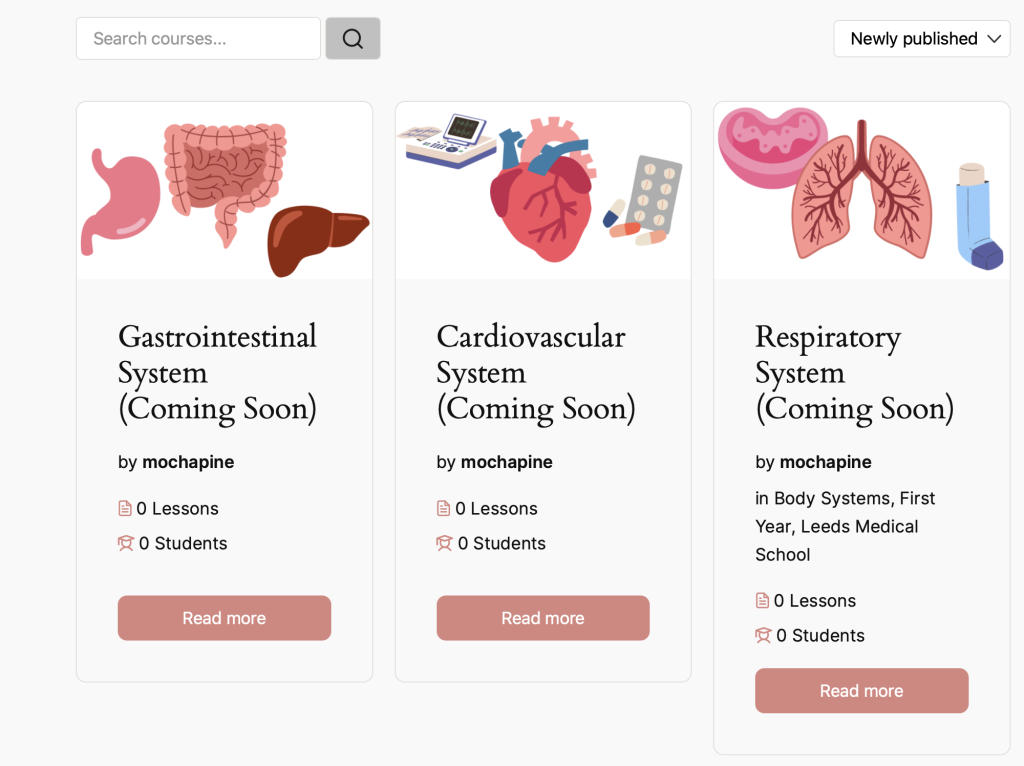Click the students icon on Gastrointestinal card
The width and height of the screenshot is (1024, 766).
coord(126,543)
